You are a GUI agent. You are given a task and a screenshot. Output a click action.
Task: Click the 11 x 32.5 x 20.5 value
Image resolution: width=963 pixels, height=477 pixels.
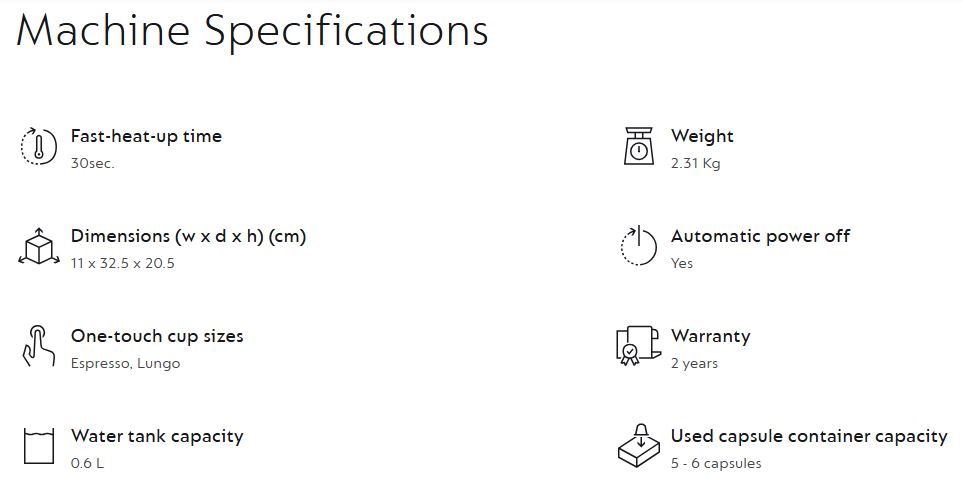(x=123, y=263)
